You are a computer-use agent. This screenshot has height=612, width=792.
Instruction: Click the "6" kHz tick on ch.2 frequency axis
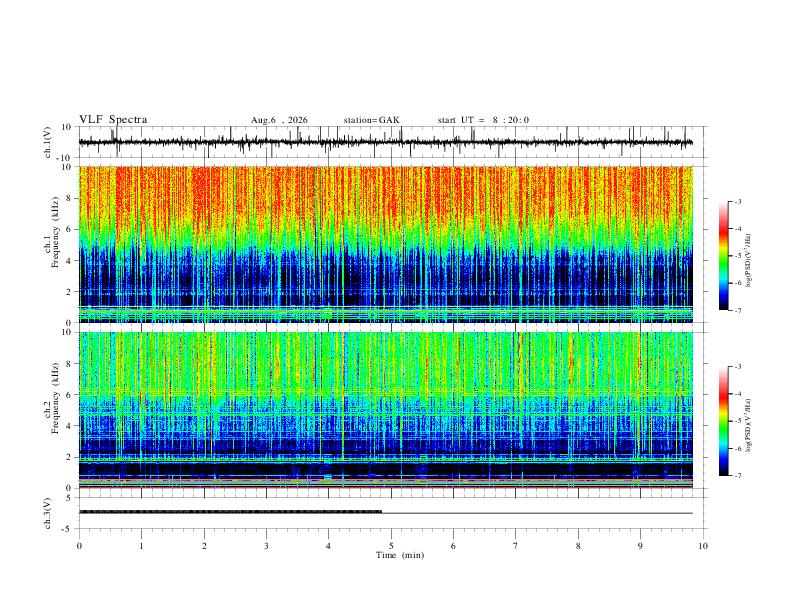click(x=69, y=395)
